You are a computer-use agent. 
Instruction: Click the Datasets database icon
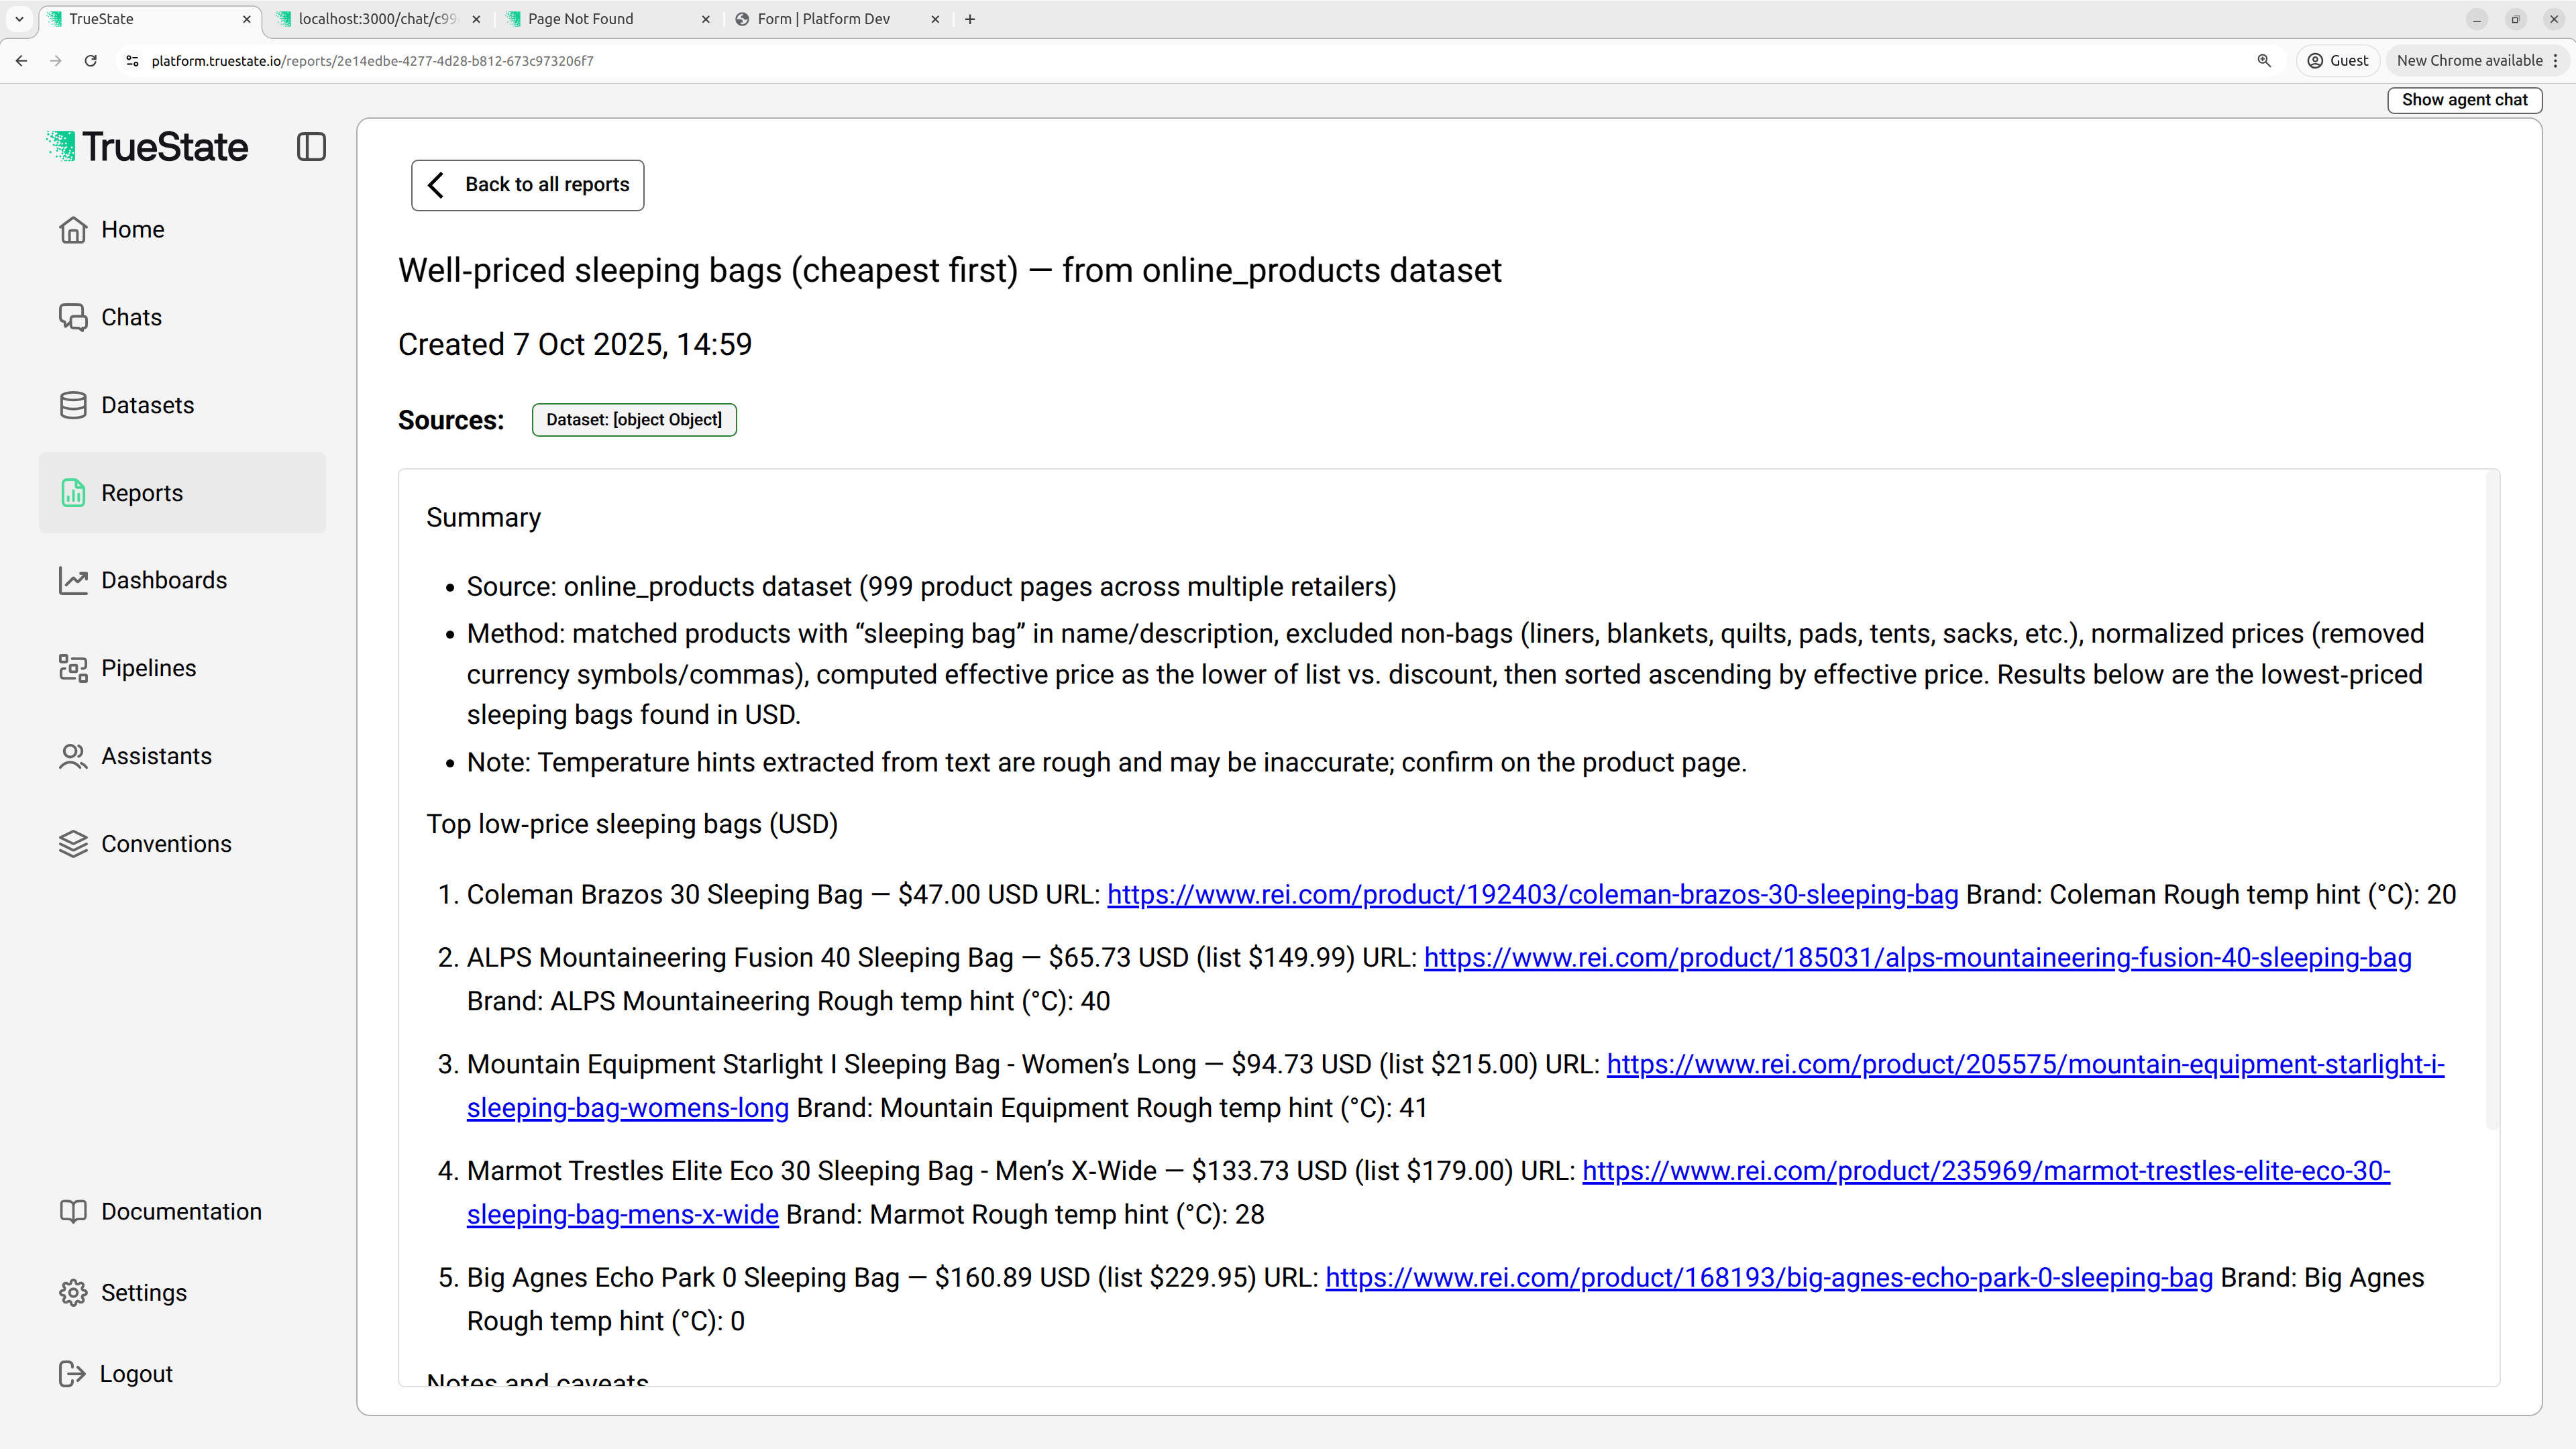[x=73, y=405]
